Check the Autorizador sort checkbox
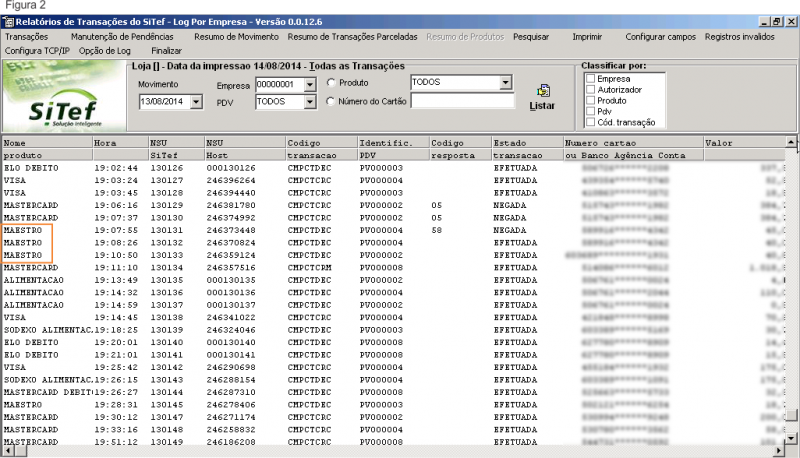Screen dimensions: 800x458 point(591,89)
